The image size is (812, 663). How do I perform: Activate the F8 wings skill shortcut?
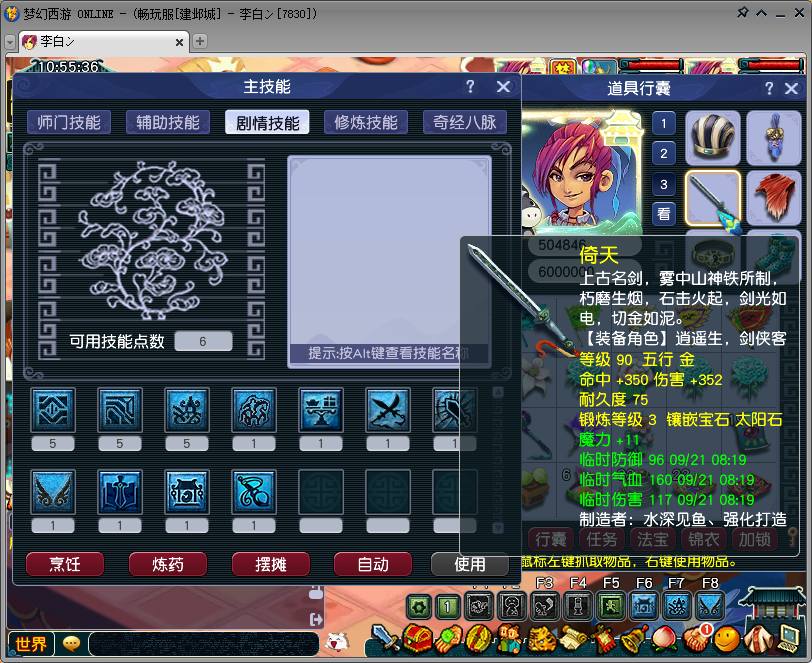710,607
